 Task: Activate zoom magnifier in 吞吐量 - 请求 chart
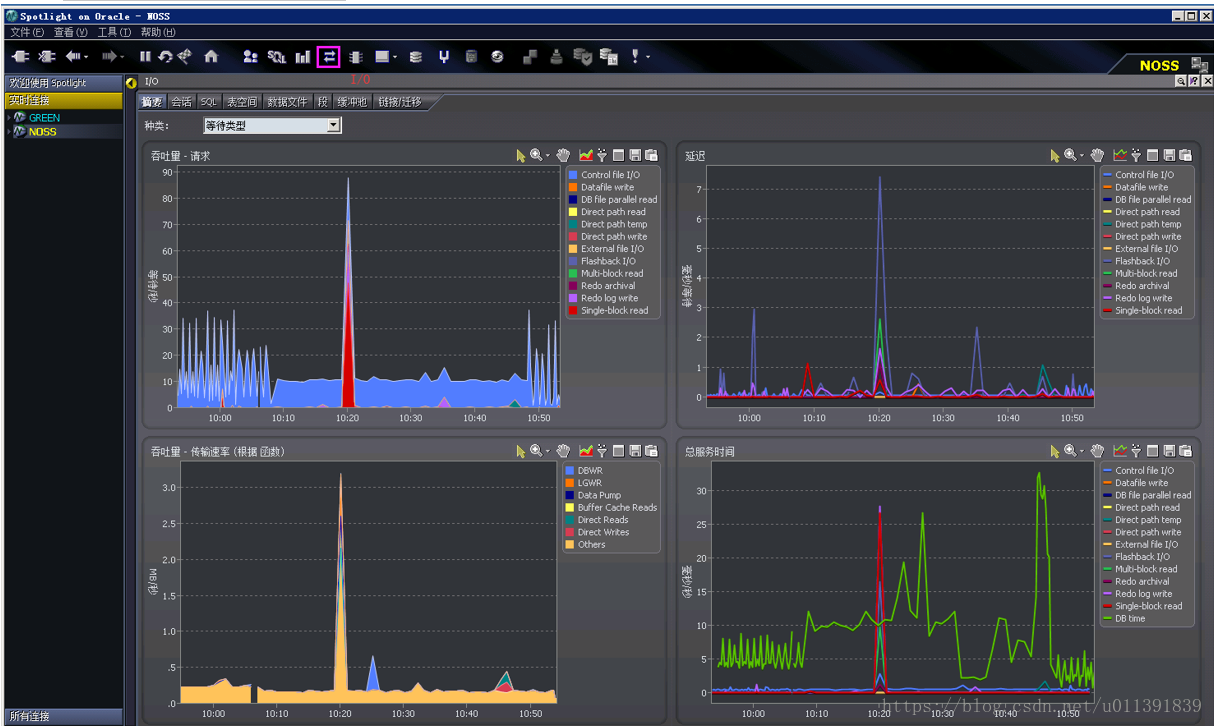click(x=536, y=155)
